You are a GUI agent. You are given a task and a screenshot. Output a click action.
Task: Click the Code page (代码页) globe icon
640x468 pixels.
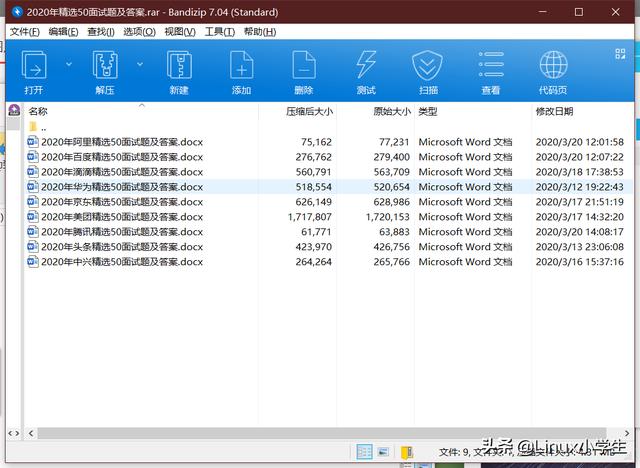[553, 64]
